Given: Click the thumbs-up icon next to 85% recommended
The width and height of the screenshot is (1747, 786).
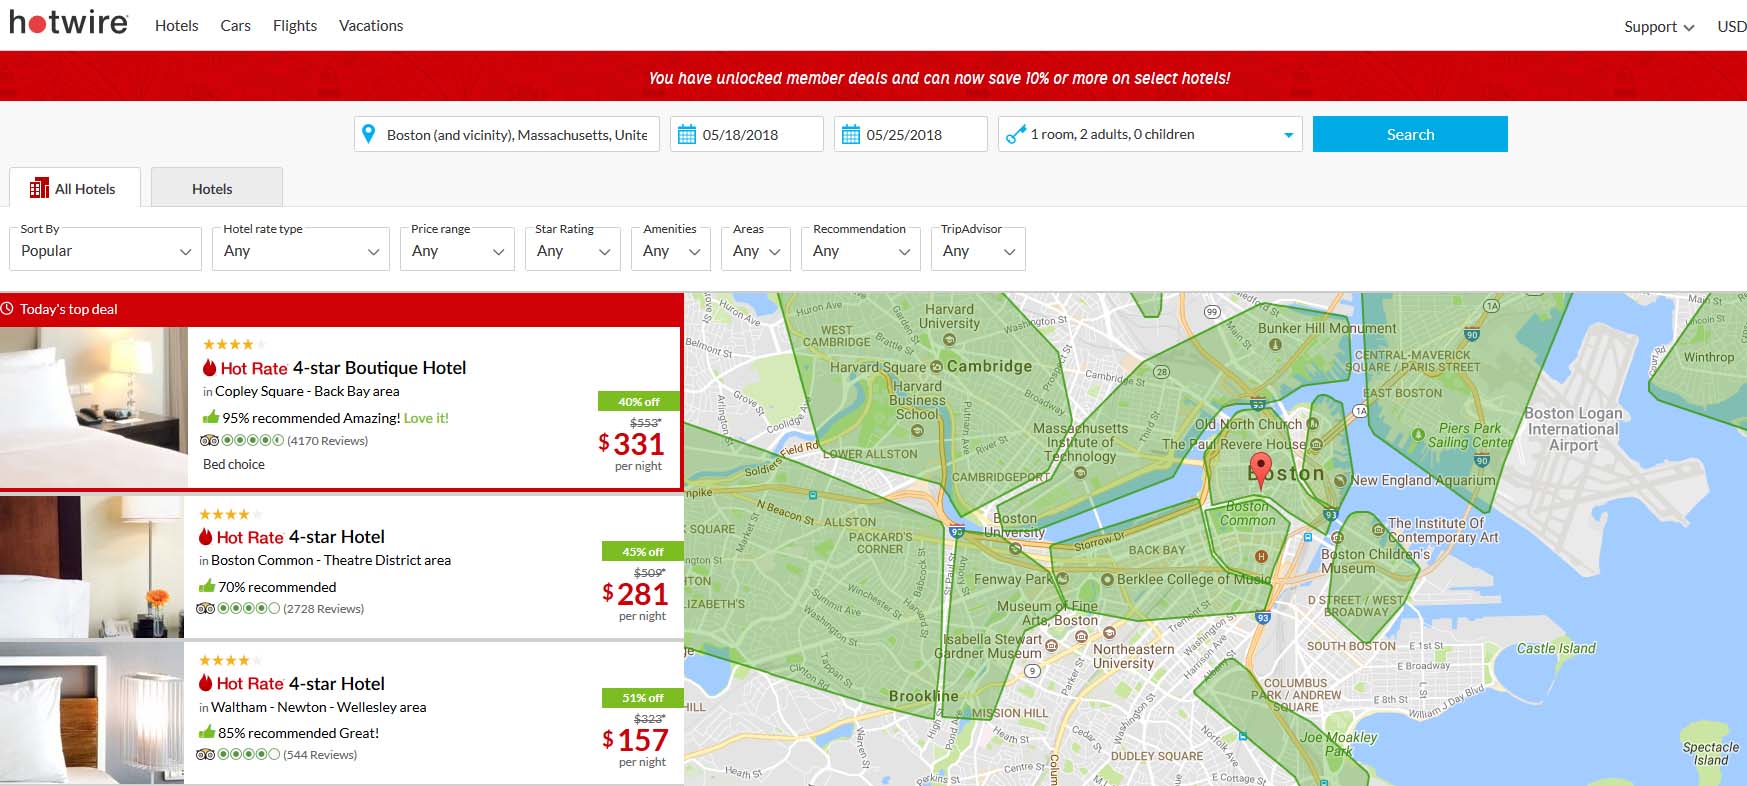Looking at the screenshot, I should pyautogui.click(x=206, y=732).
